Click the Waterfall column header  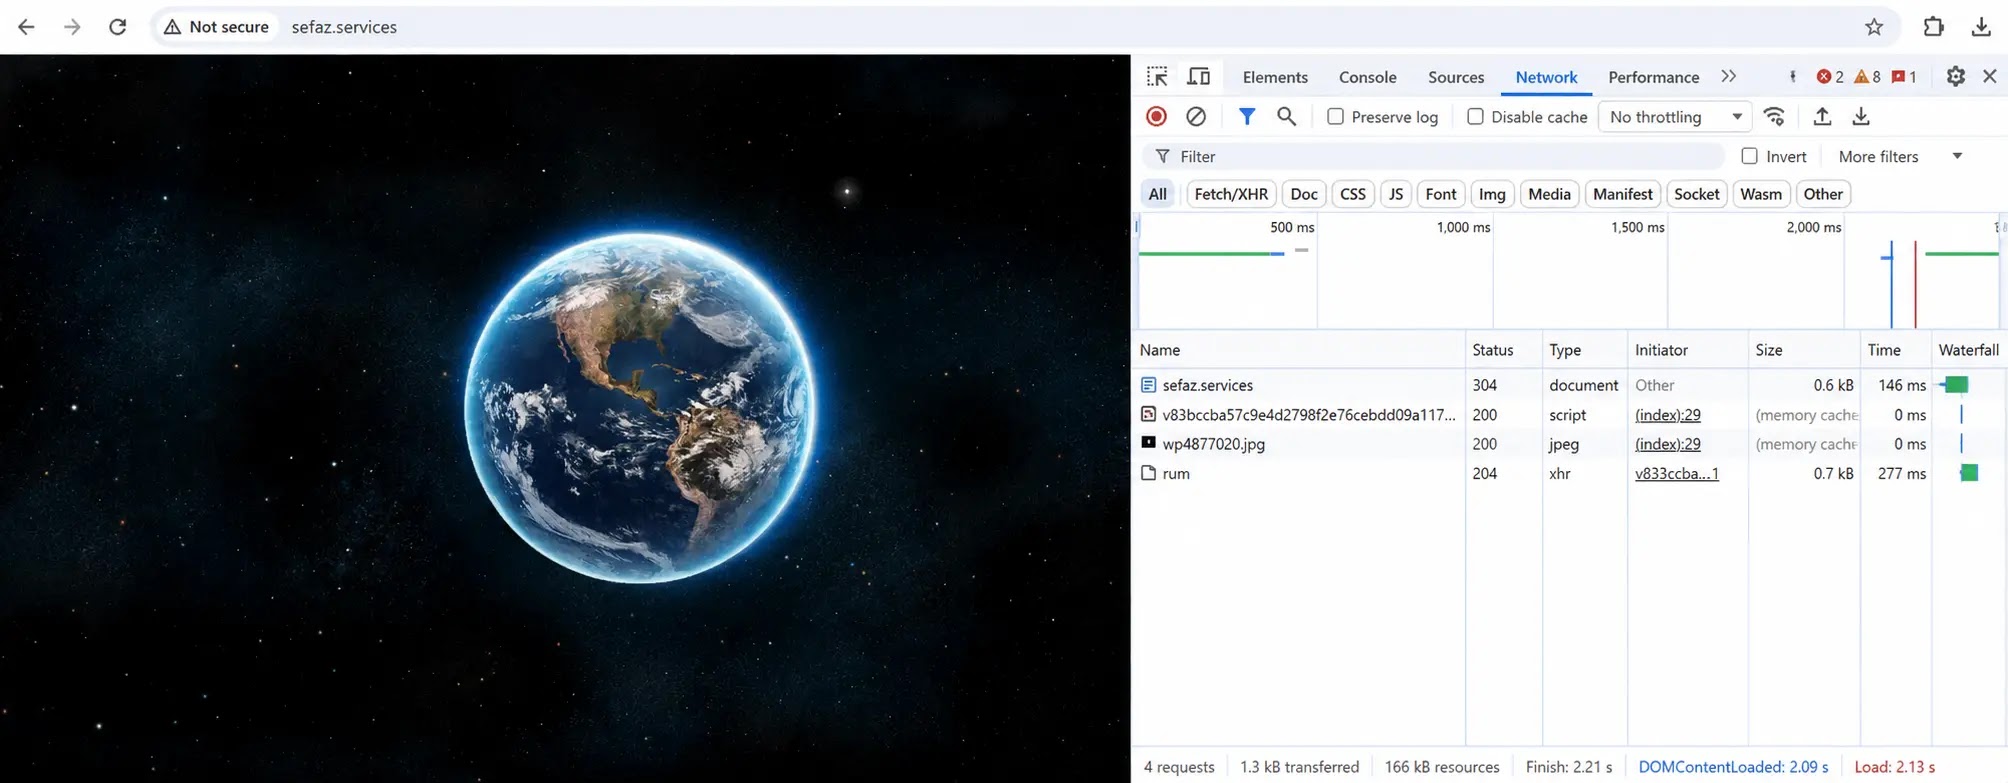click(x=1968, y=350)
